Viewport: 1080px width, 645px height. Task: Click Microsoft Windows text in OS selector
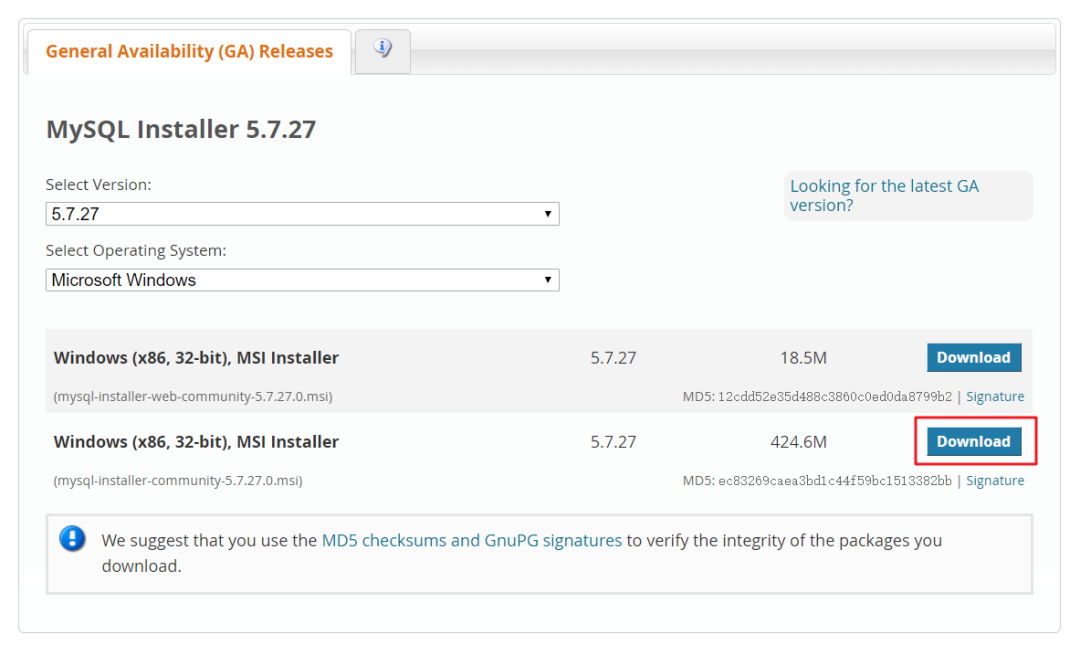(125, 280)
